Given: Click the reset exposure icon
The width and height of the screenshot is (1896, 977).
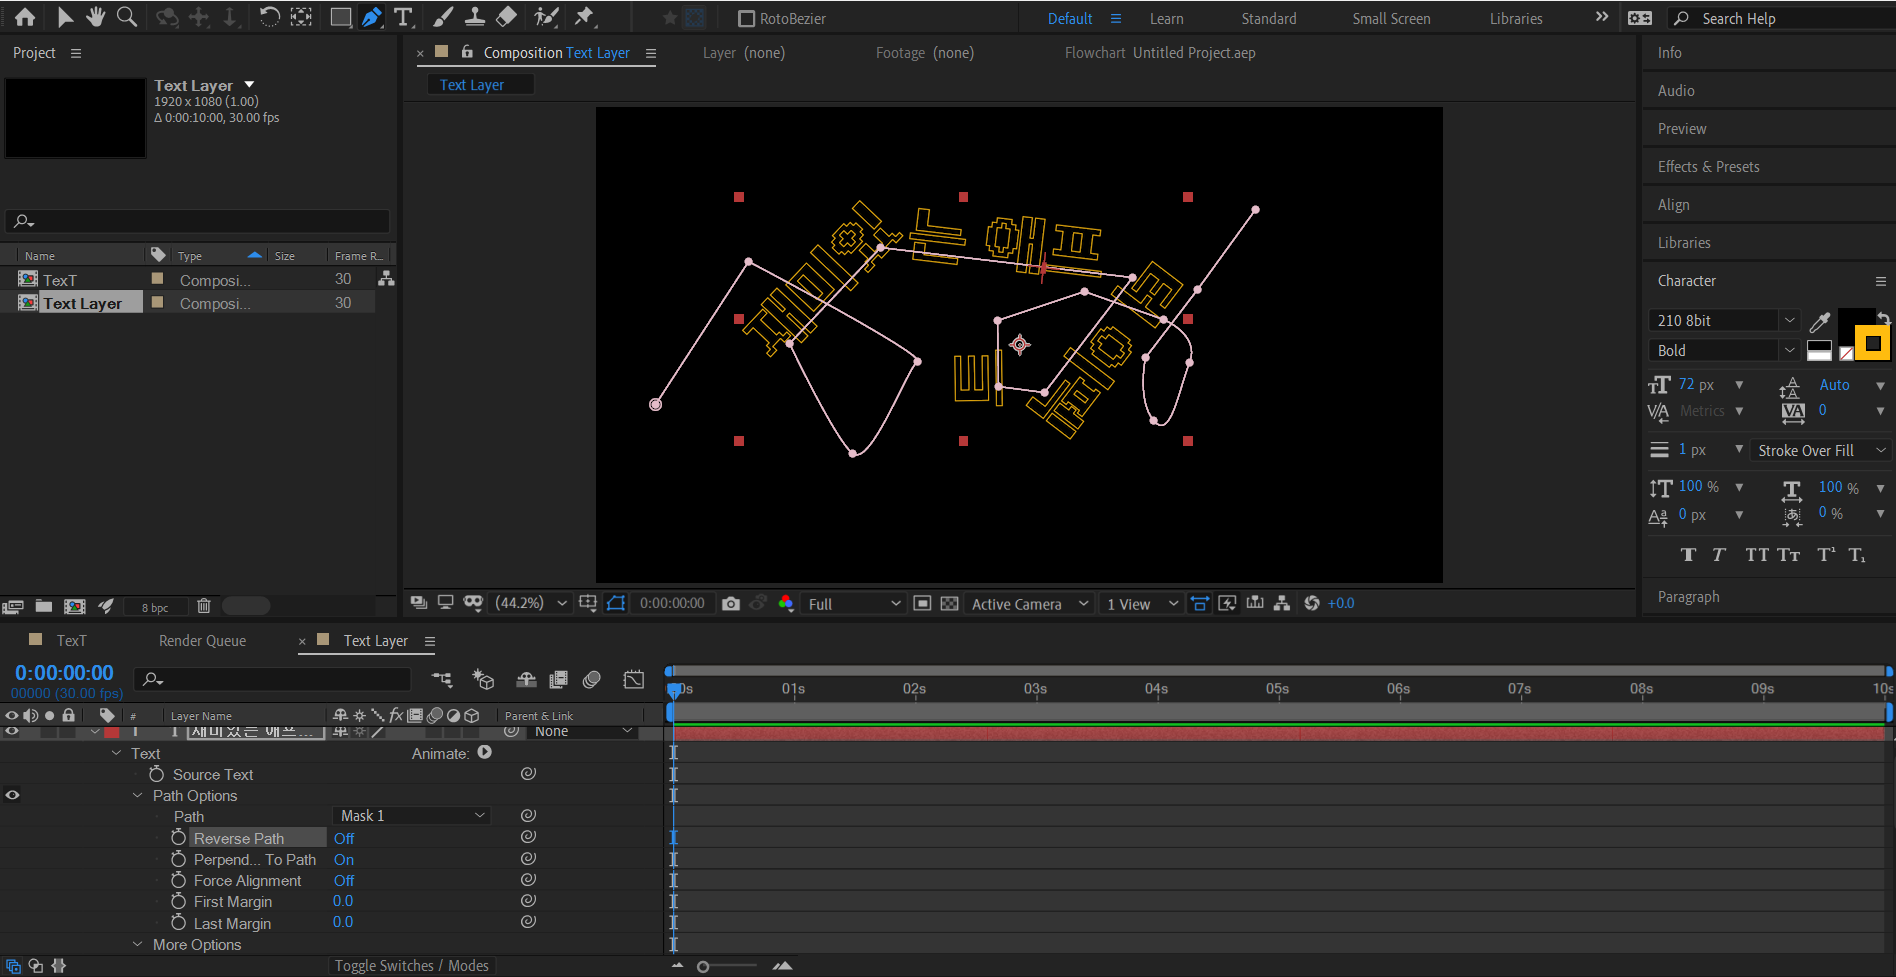Looking at the screenshot, I should (x=1312, y=603).
